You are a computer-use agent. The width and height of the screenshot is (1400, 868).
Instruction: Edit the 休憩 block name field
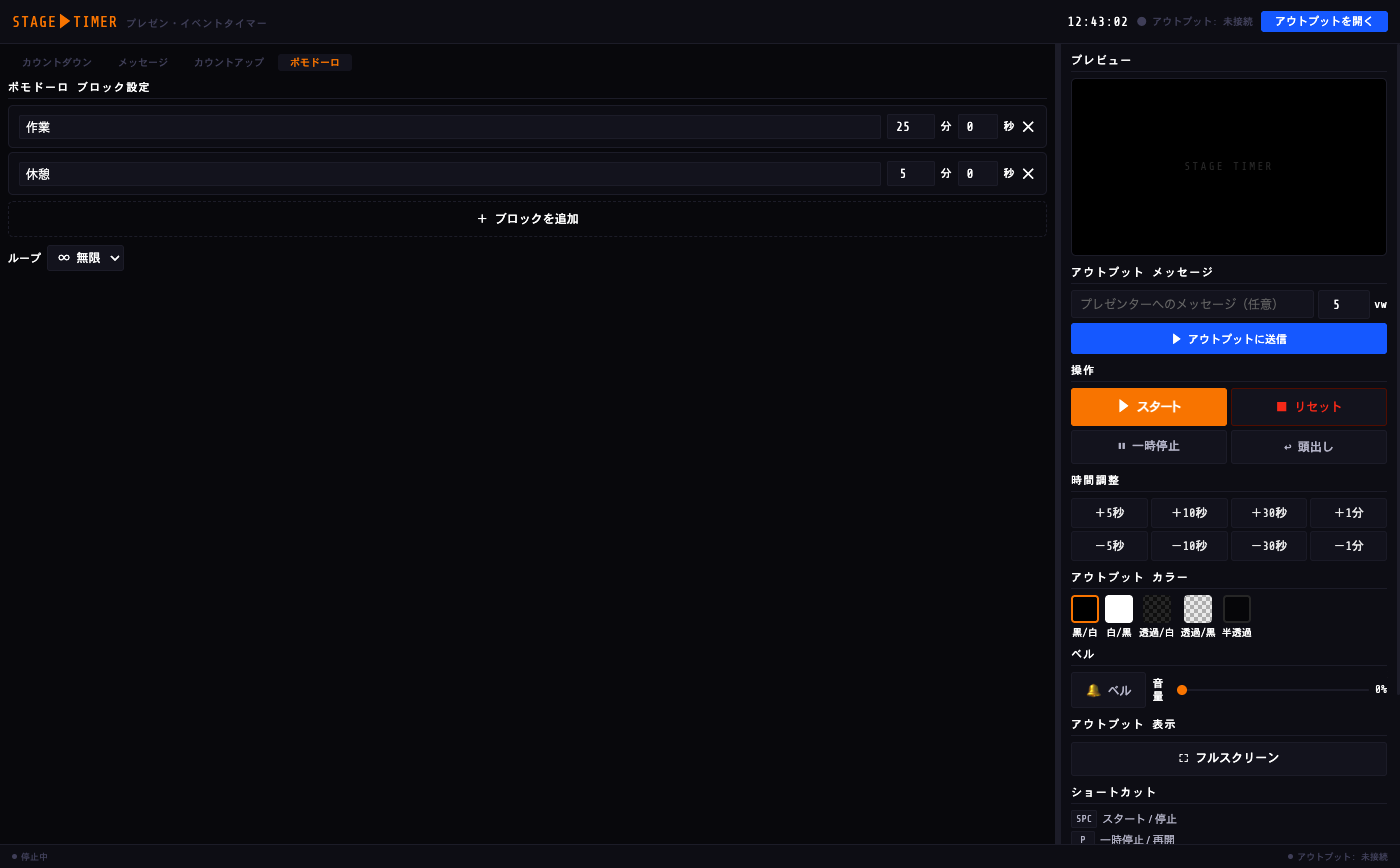pyautogui.click(x=449, y=174)
